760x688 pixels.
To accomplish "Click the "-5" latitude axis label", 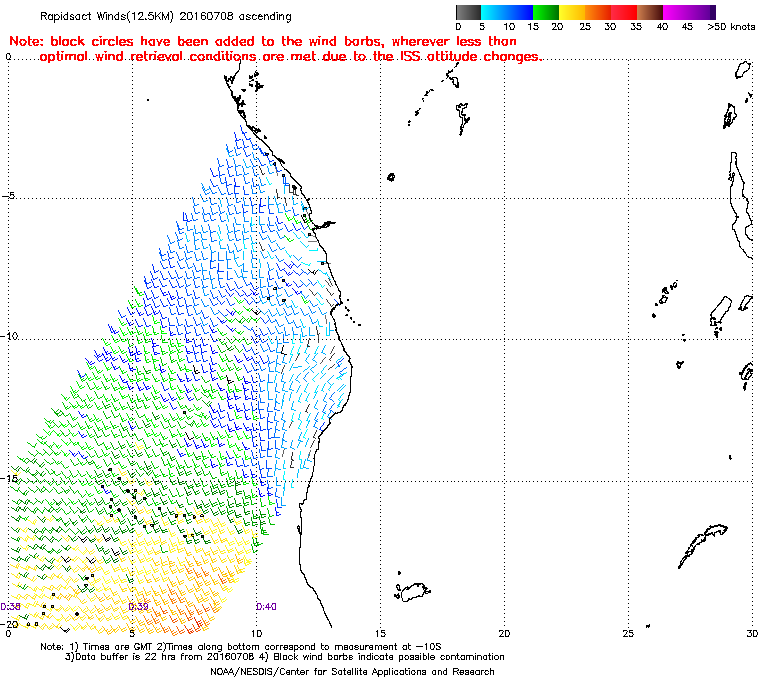I will pyautogui.click(x=8, y=196).
